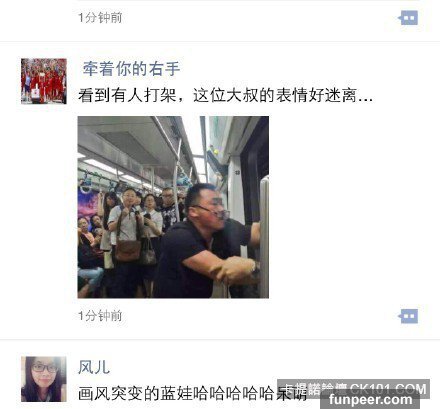Click the text 这位大叔的表情好迷离
This screenshot has width=440, height=409.
coord(275,95)
